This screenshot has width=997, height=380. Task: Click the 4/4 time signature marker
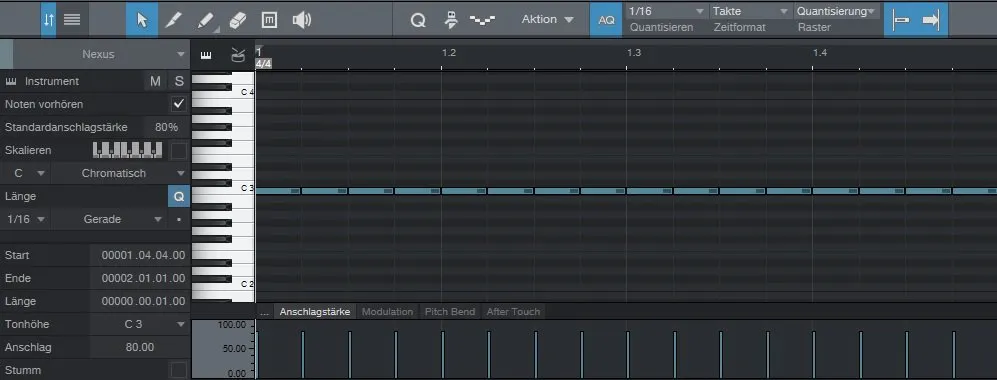pyautogui.click(x=263, y=64)
